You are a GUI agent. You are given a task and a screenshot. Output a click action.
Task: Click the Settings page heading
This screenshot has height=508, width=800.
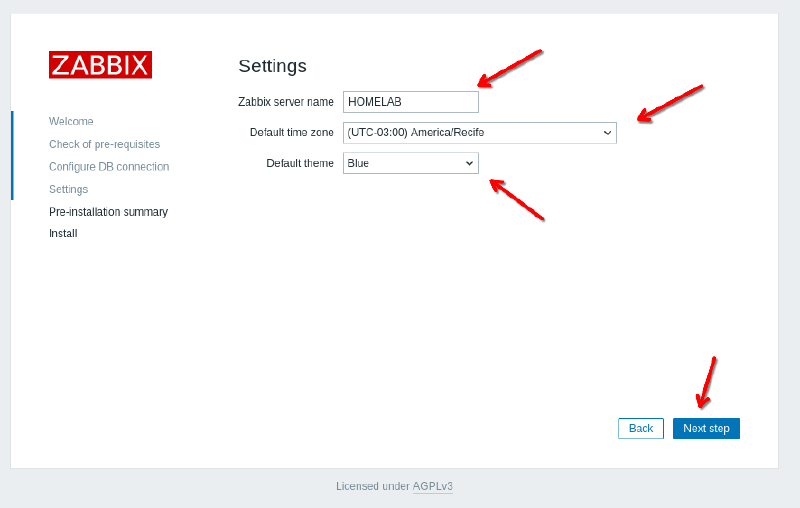(x=272, y=66)
